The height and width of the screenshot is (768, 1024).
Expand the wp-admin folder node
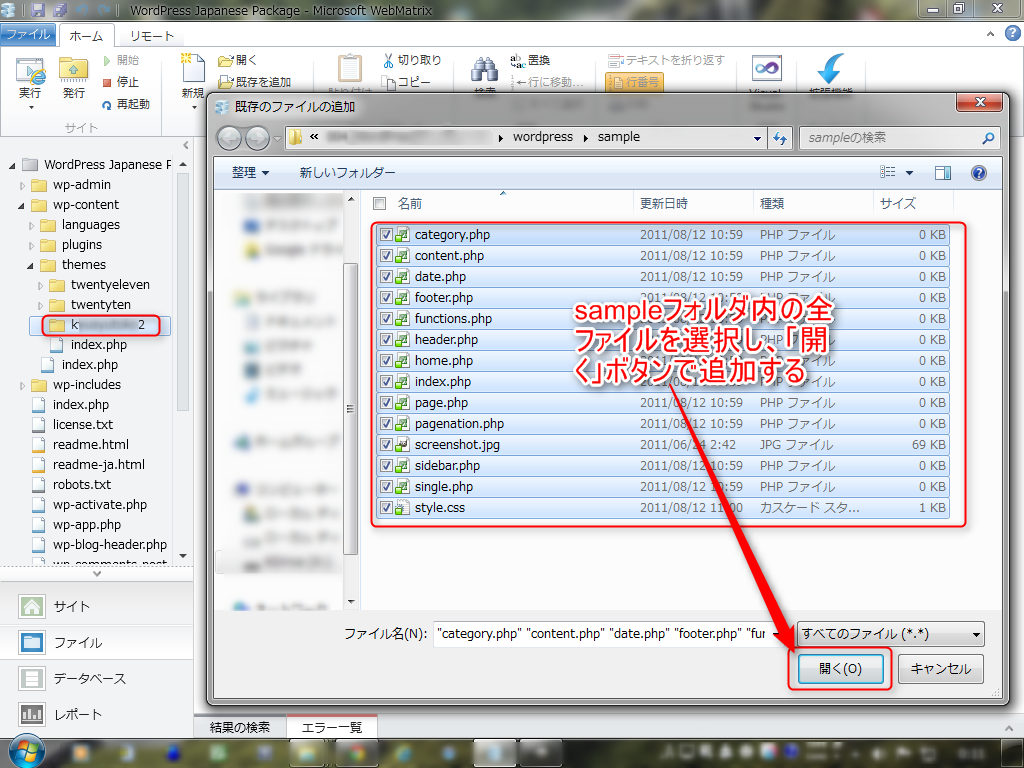[23, 185]
